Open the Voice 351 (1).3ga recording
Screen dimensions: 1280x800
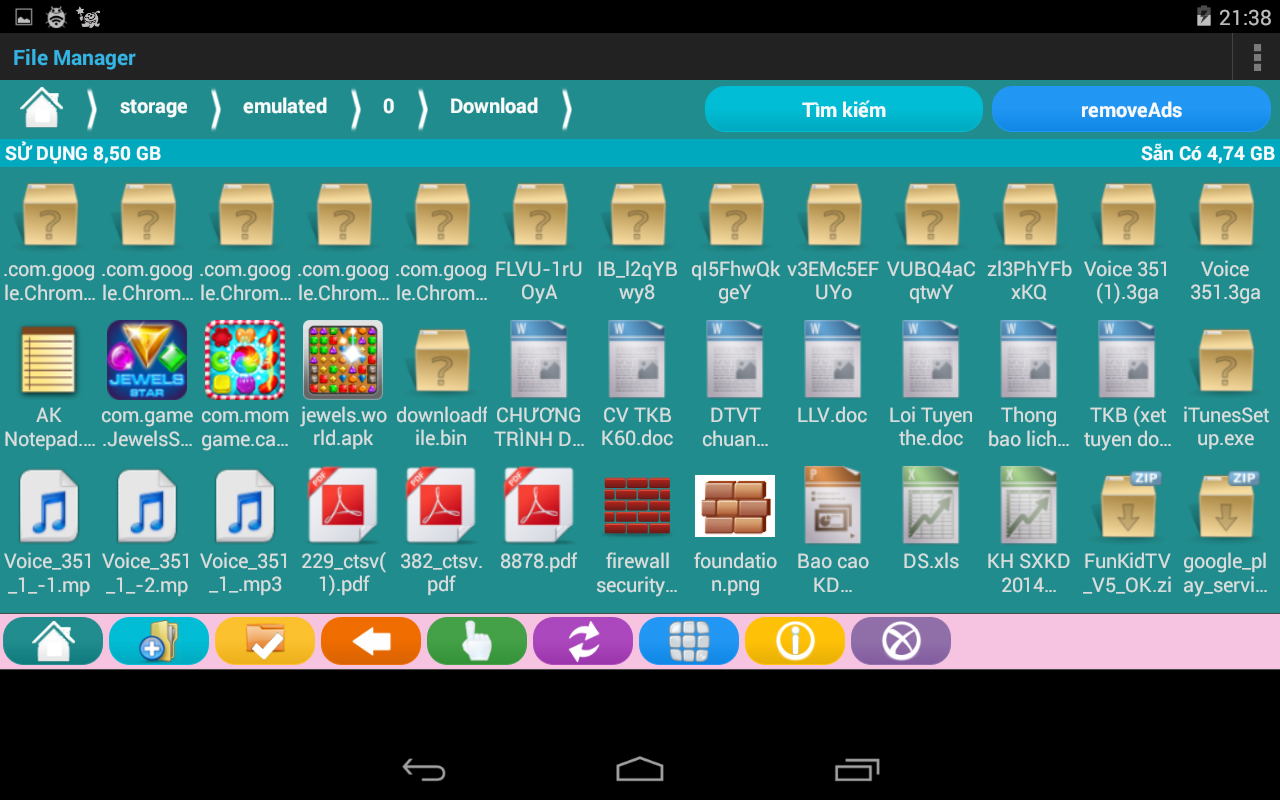pos(1127,241)
